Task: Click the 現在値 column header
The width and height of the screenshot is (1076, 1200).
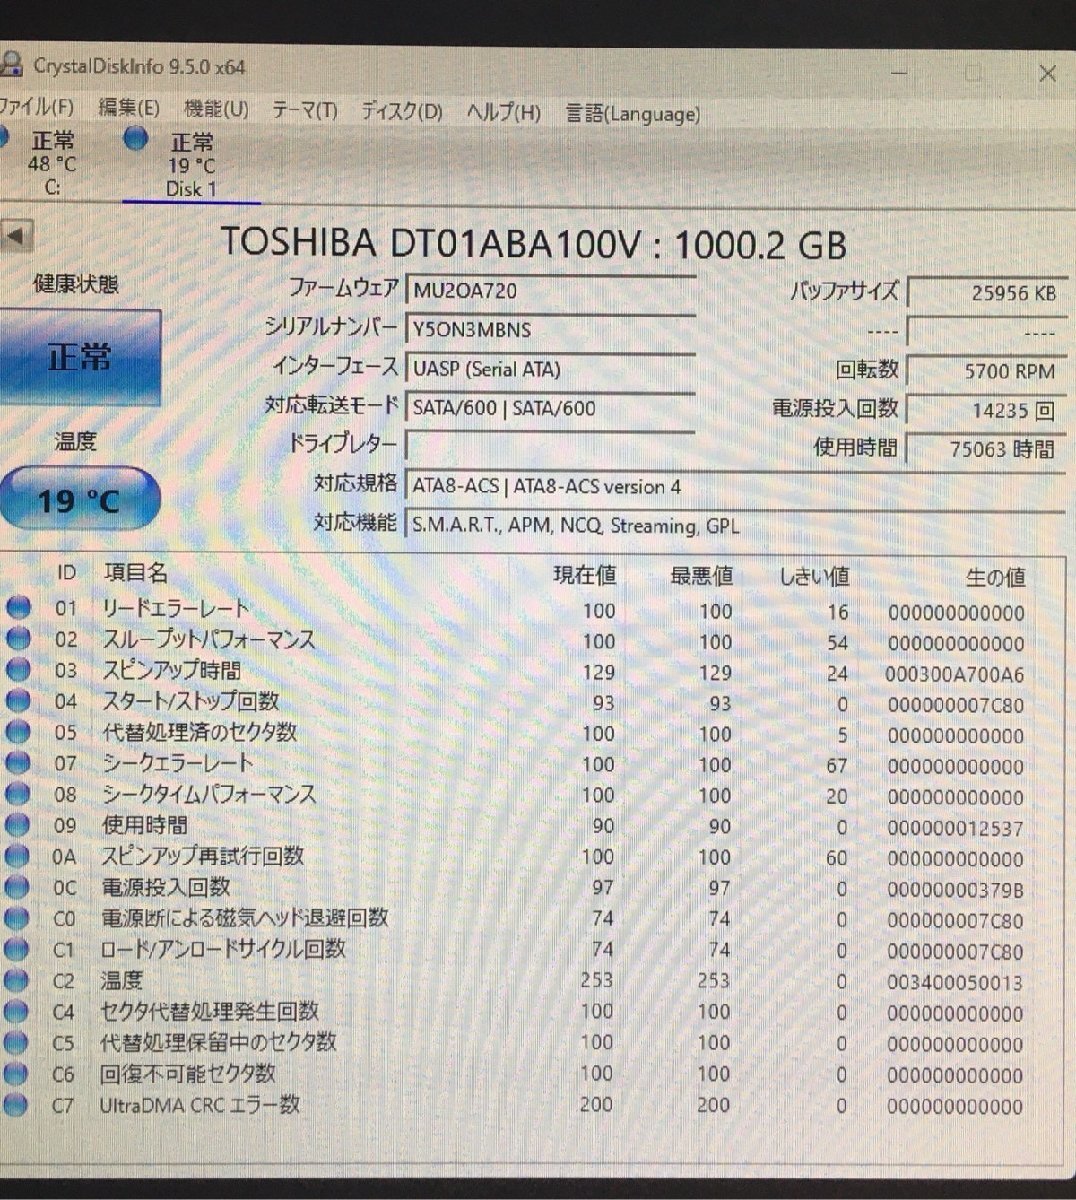Action: (x=585, y=575)
